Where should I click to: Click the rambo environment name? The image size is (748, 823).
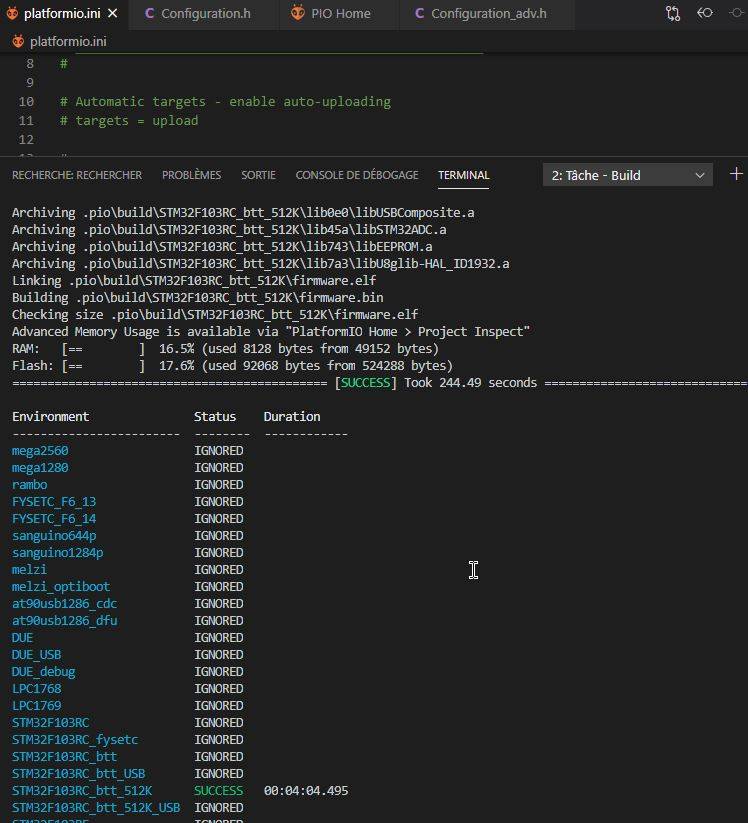coord(29,484)
